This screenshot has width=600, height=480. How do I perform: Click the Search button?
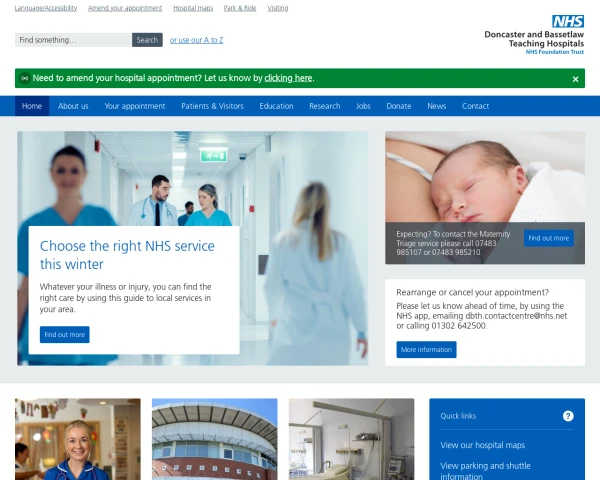click(x=147, y=40)
